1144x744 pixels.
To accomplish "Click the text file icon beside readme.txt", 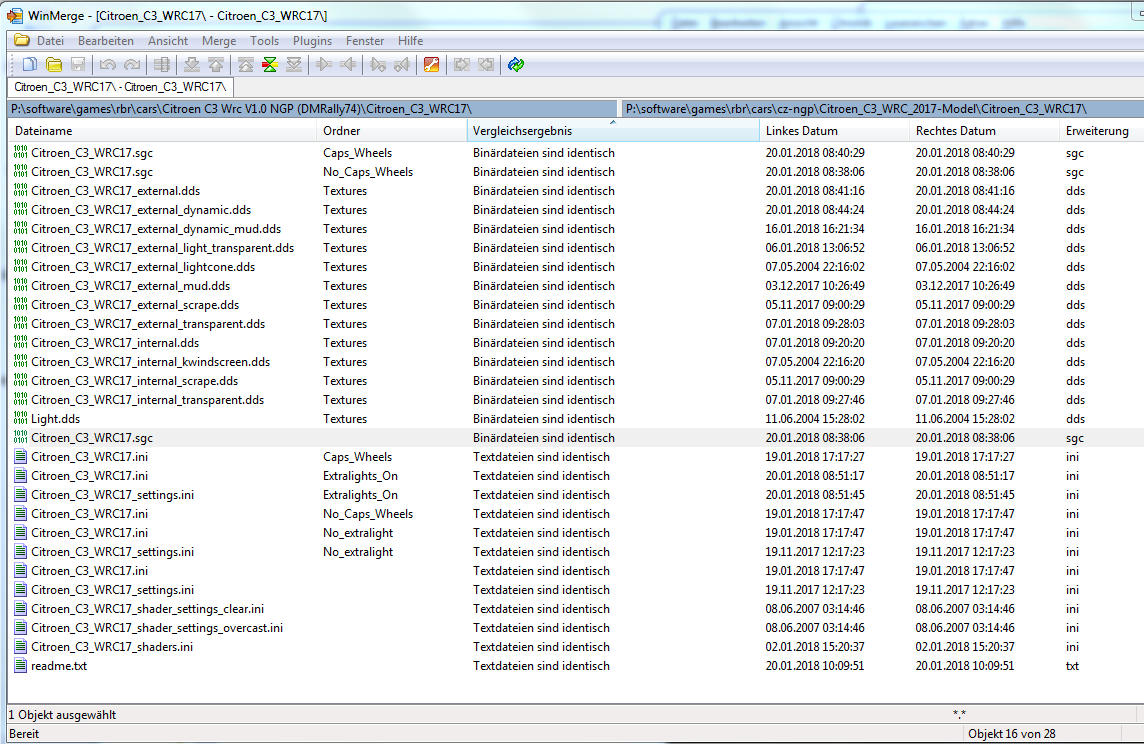I will pyautogui.click(x=20, y=666).
